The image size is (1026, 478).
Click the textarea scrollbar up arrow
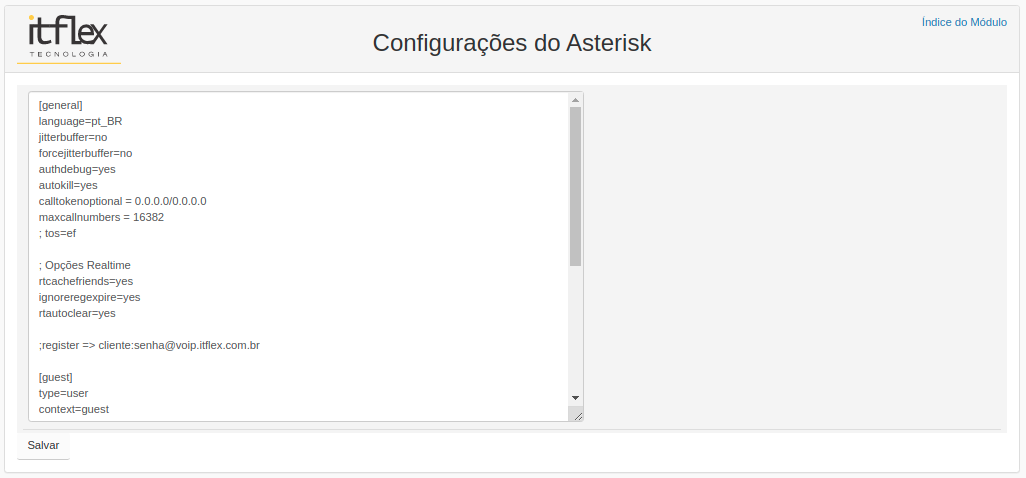point(575,100)
